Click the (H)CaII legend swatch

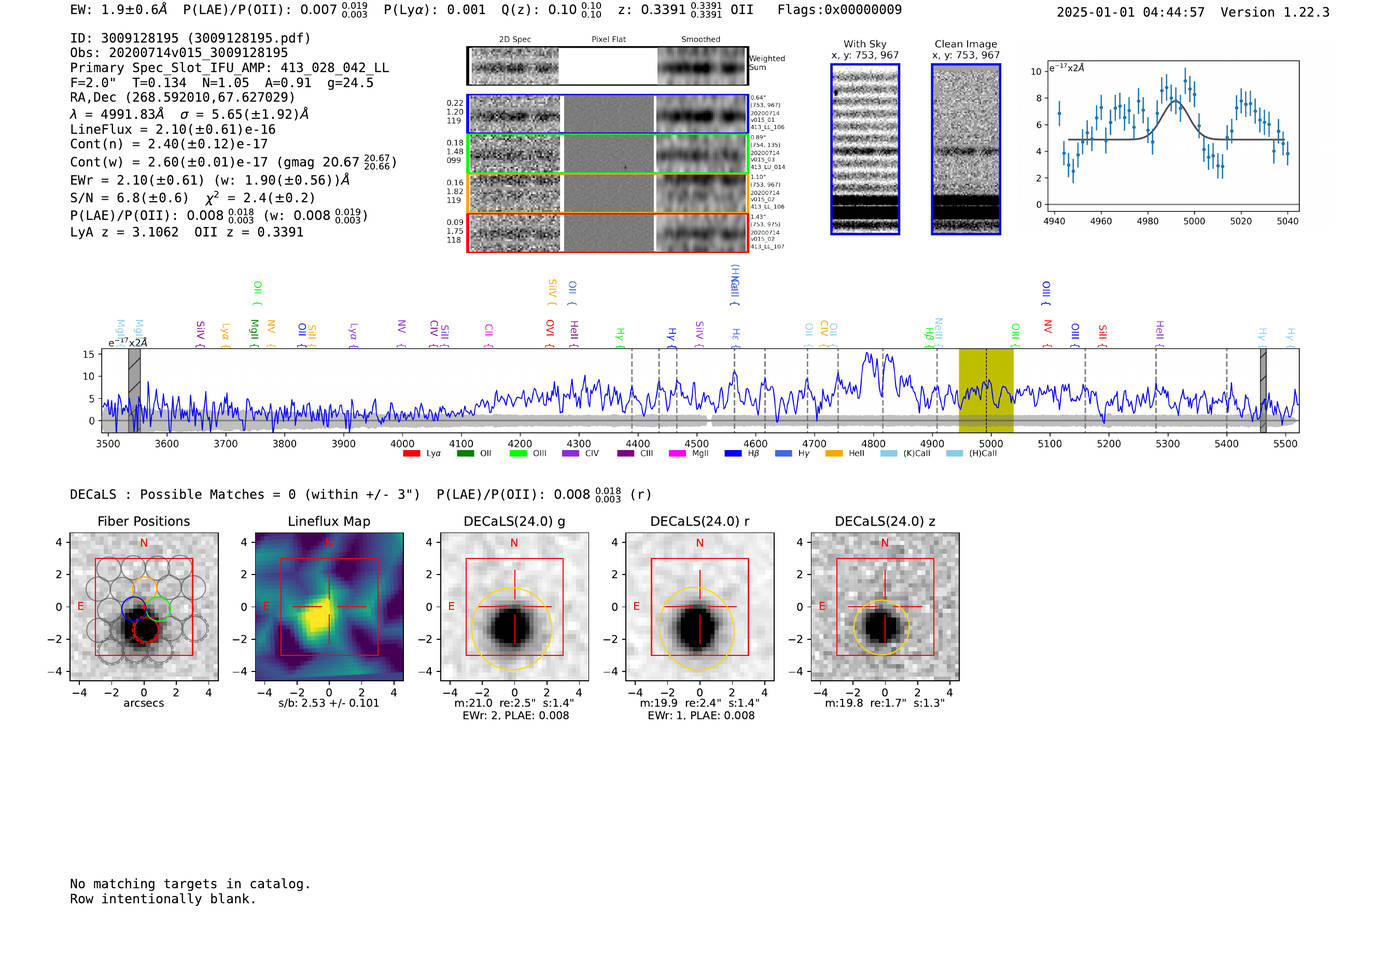coord(954,454)
